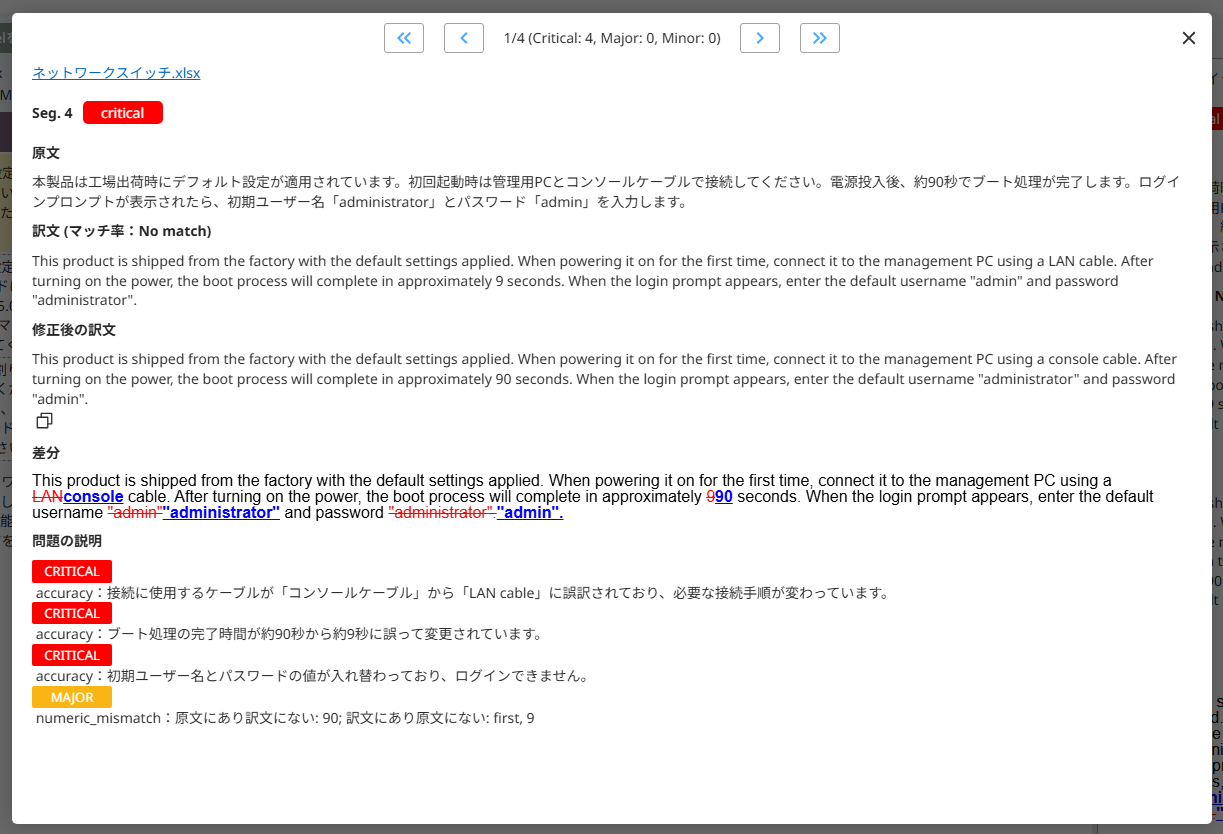This screenshot has height=834, width=1223.
Task: Click the Seg. 4 label
Action: pos(52,113)
